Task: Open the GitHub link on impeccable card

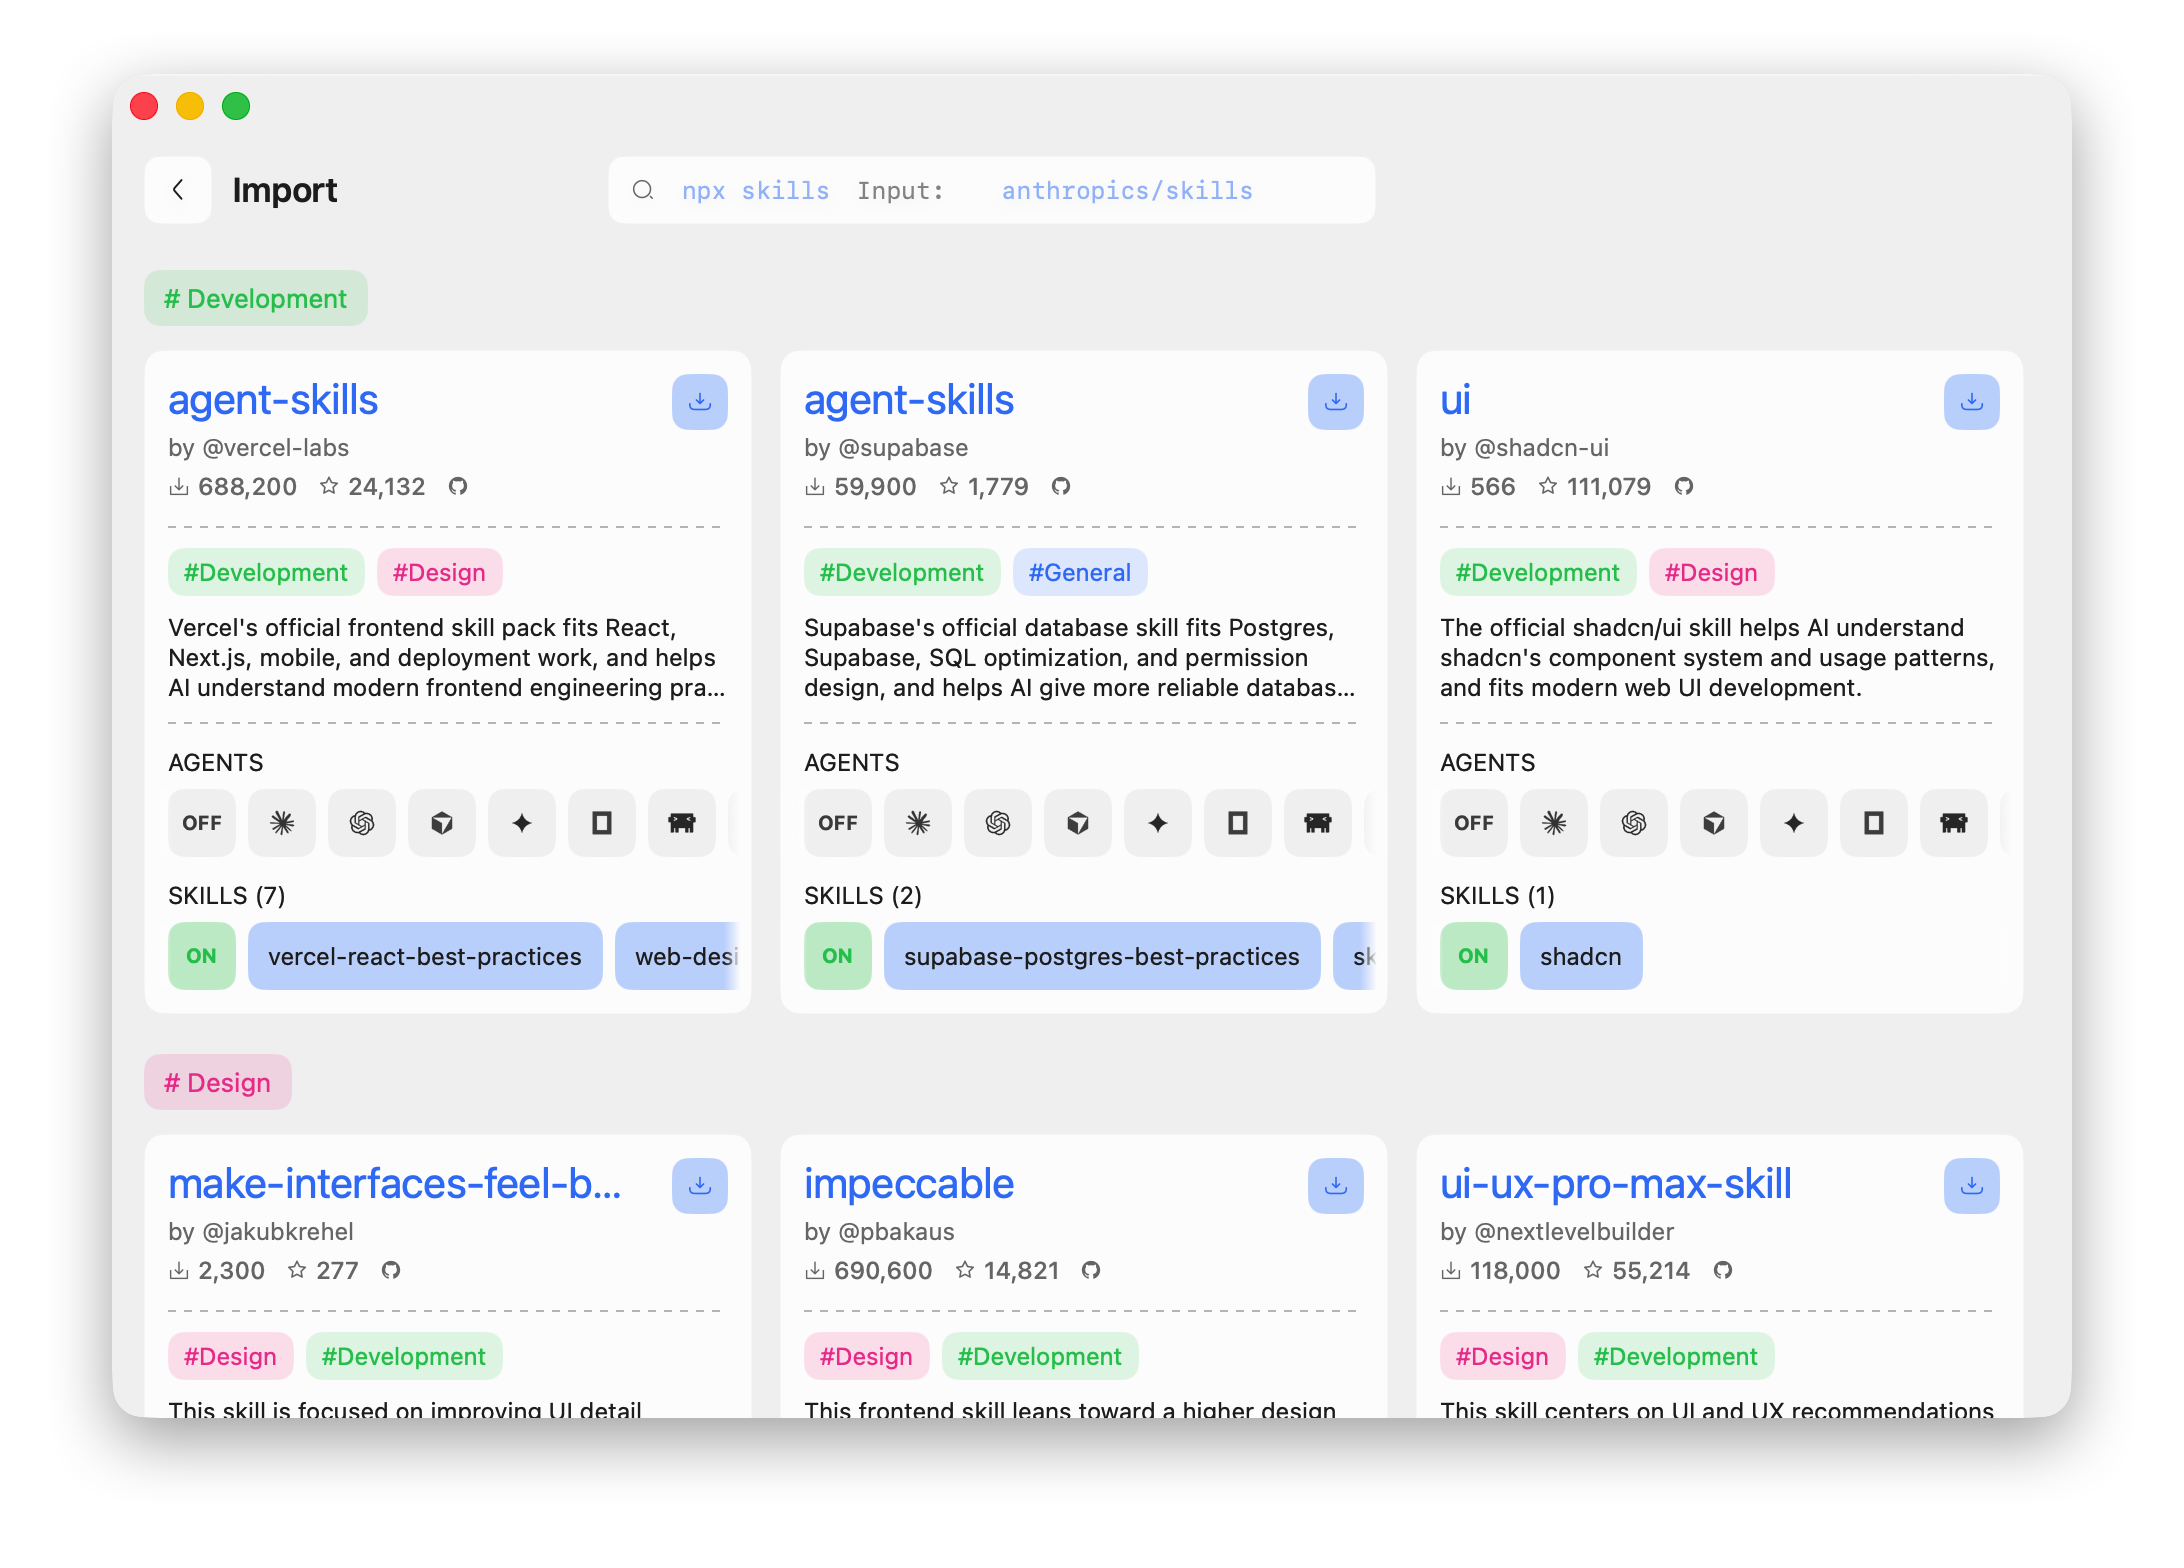Action: [1091, 1270]
